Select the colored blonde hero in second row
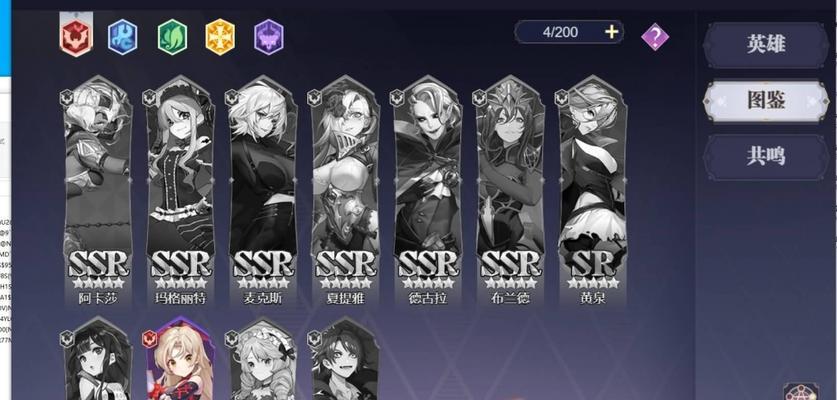The height and width of the screenshot is (400, 837). [180, 359]
